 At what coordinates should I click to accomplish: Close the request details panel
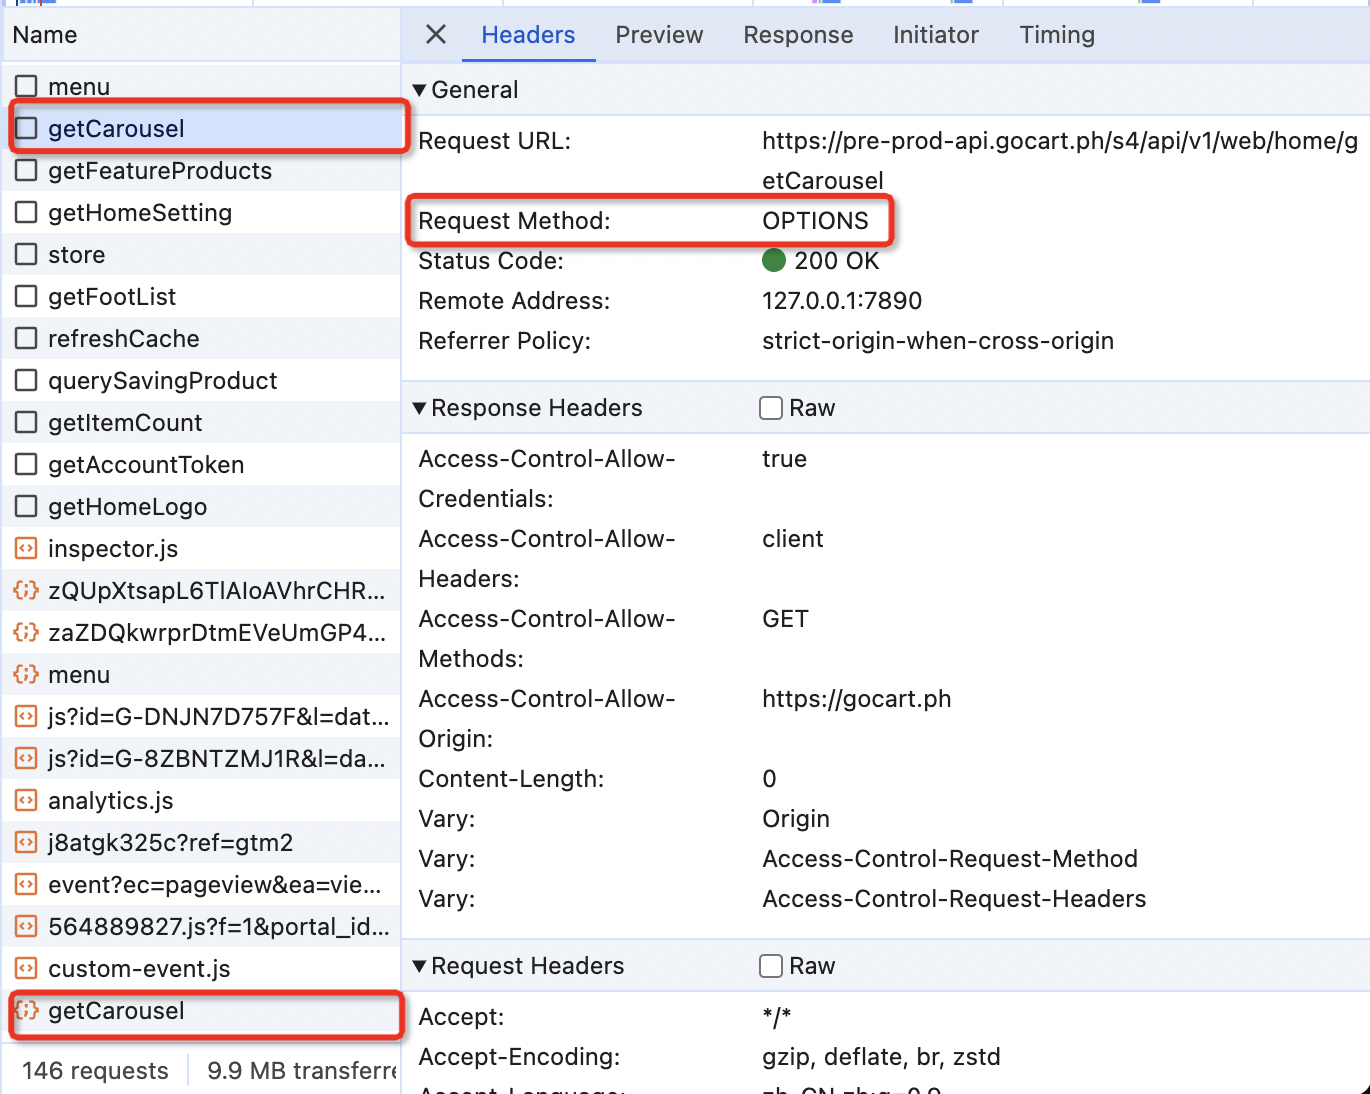tap(436, 35)
